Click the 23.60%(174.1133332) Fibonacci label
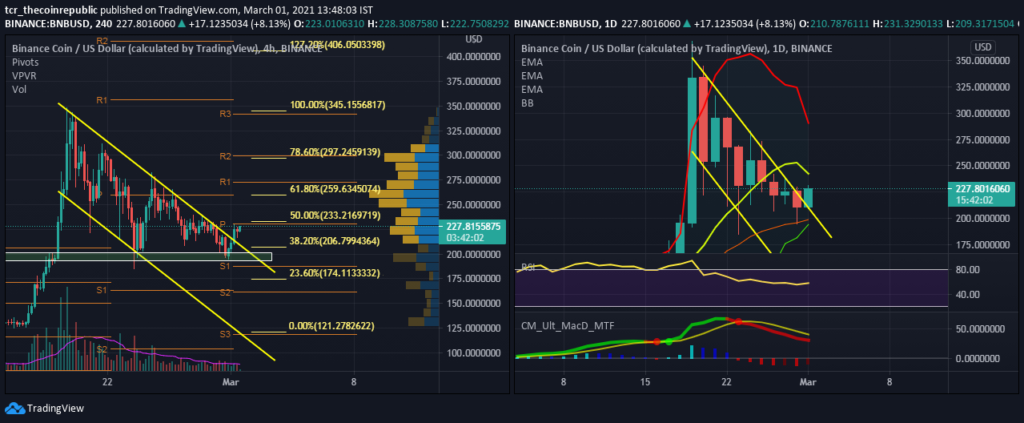 (335, 273)
